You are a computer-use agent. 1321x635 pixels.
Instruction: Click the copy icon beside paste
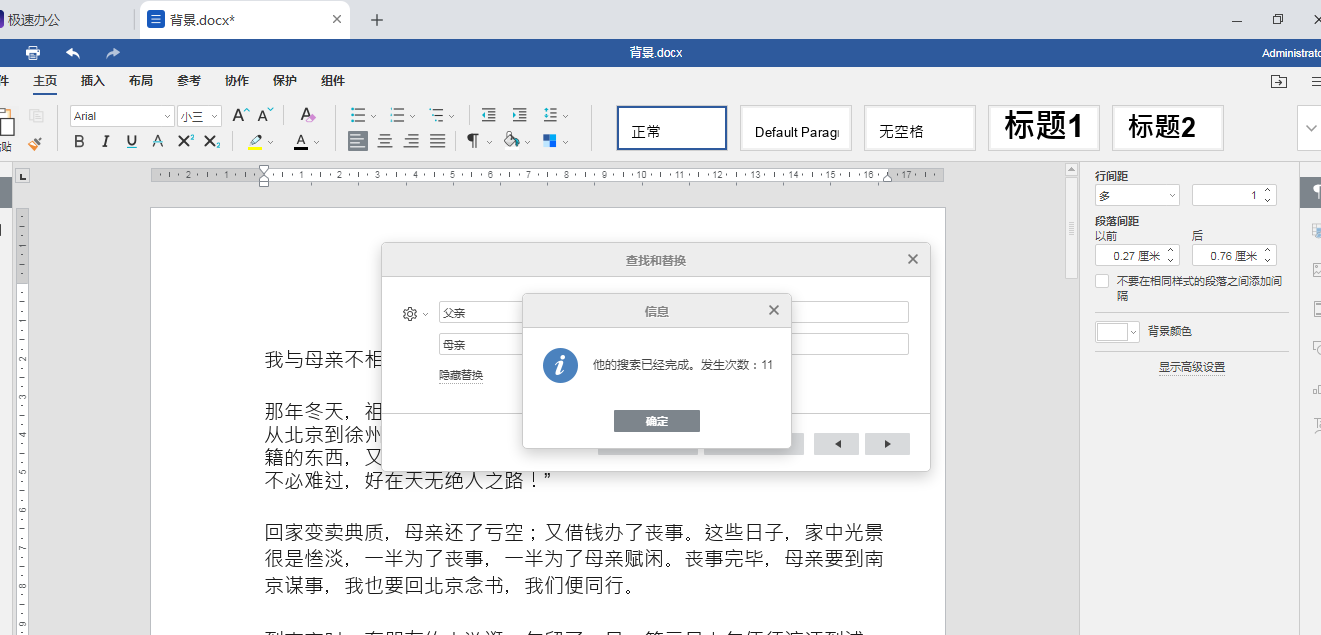36,116
